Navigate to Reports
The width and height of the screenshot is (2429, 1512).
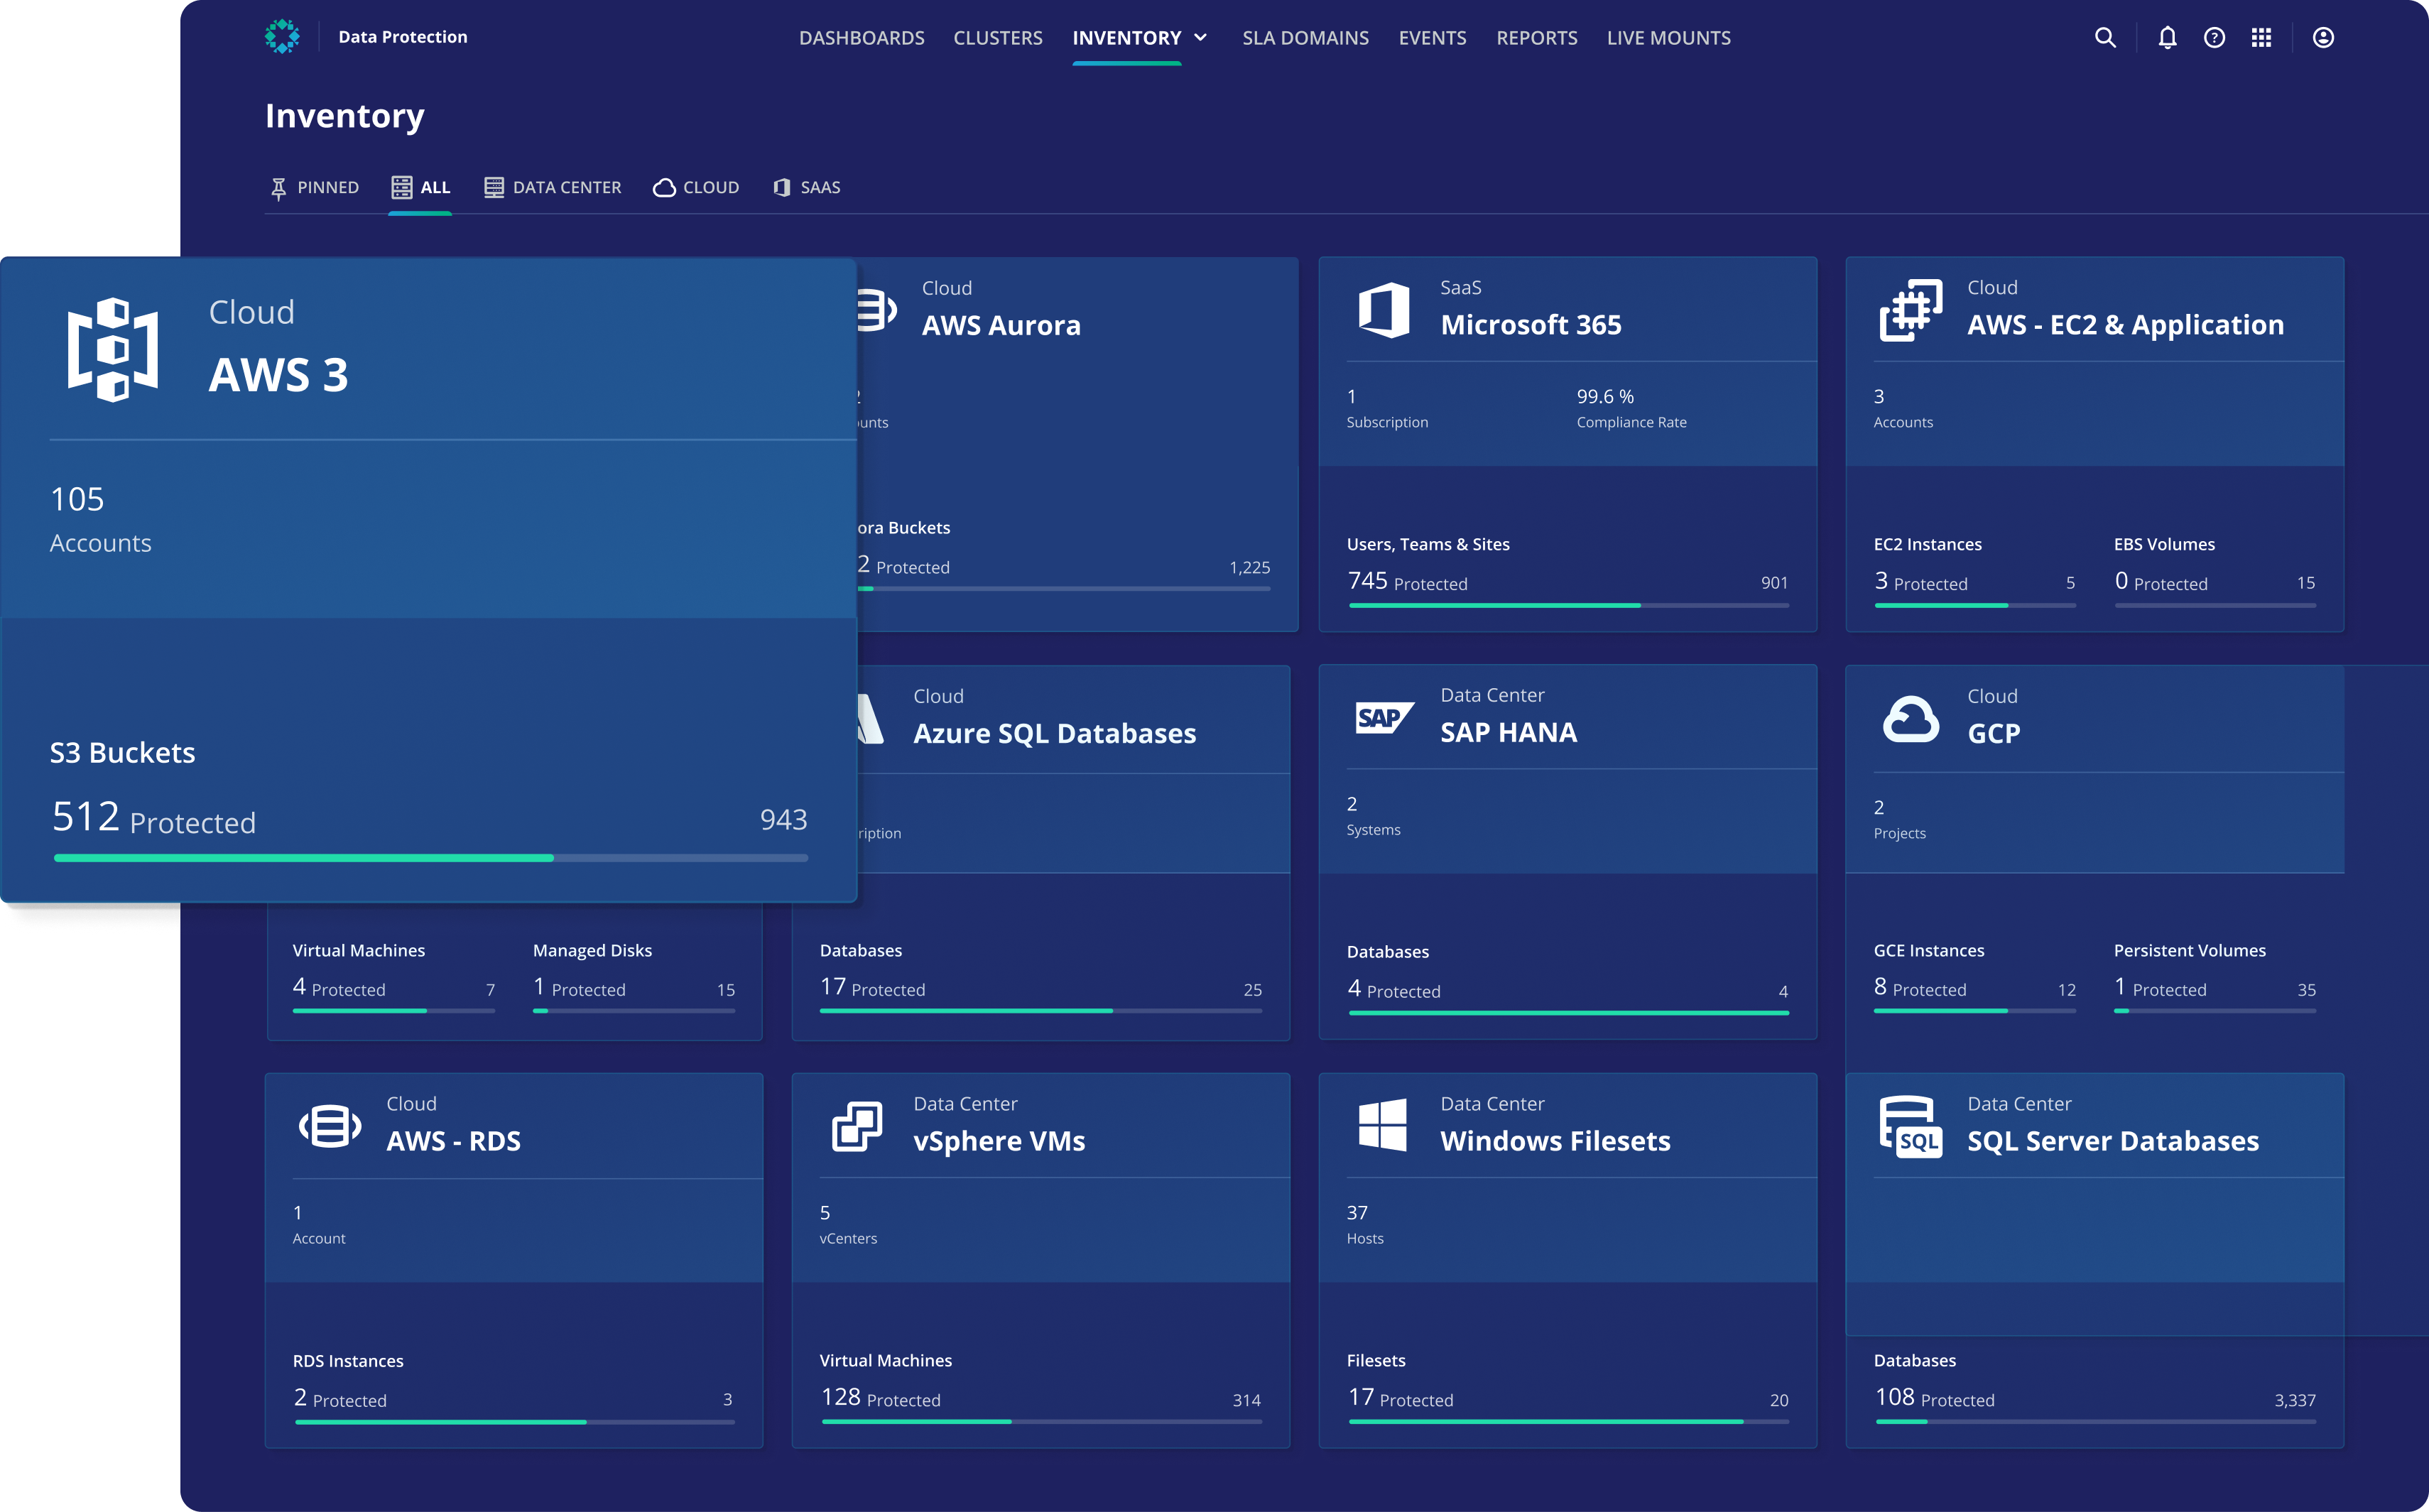click(x=1537, y=38)
